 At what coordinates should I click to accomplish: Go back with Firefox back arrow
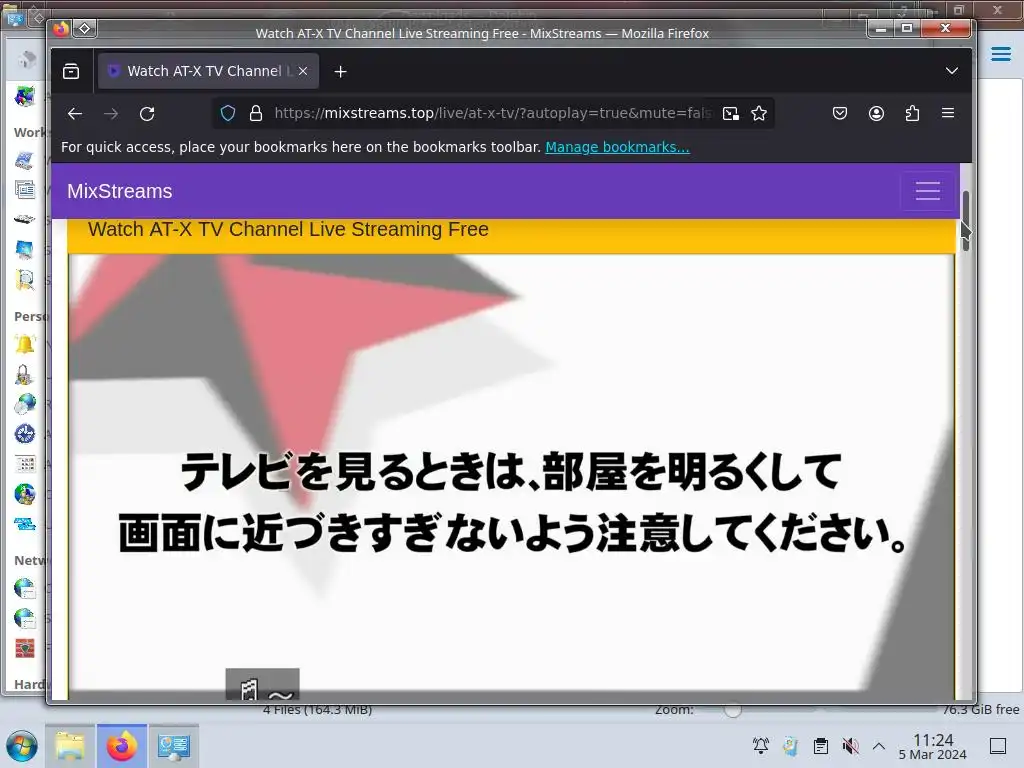[74, 114]
